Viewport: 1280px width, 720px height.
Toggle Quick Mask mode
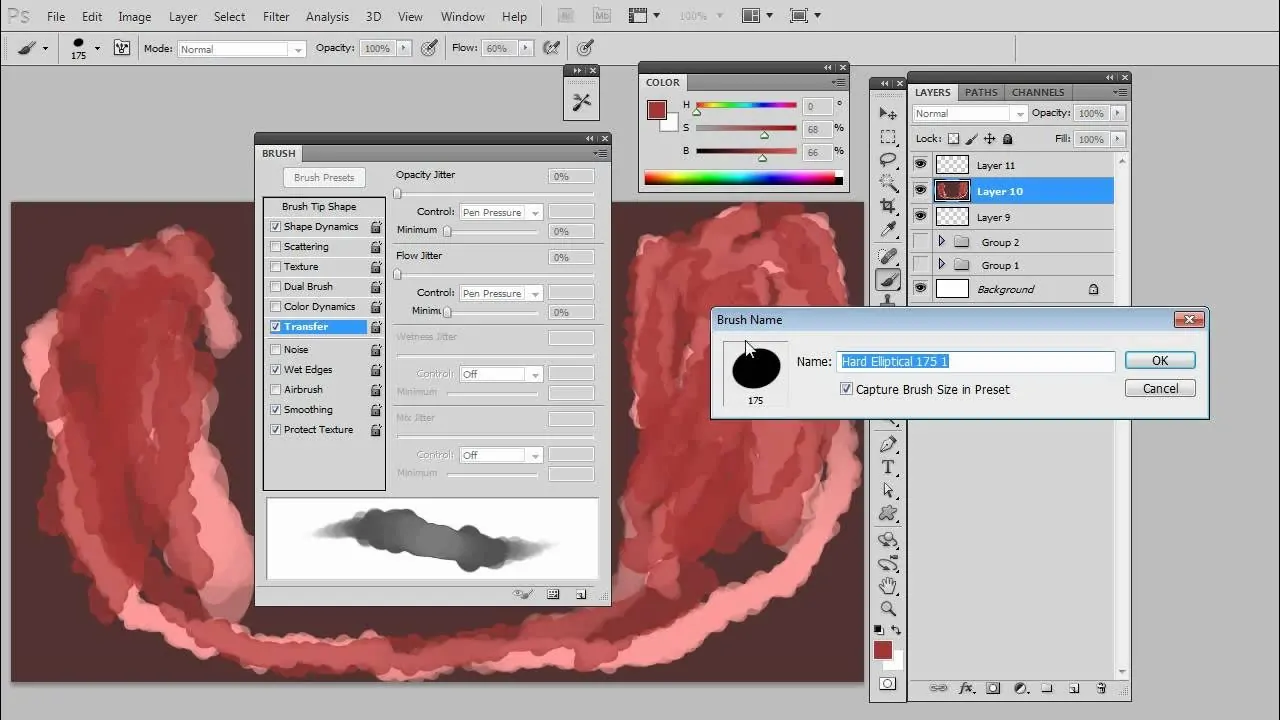click(888, 684)
